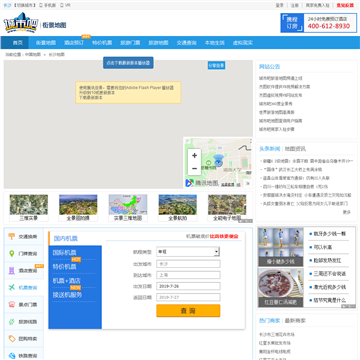Click the VR icon in the top bar
The image size is (360, 360).
(62, 5)
